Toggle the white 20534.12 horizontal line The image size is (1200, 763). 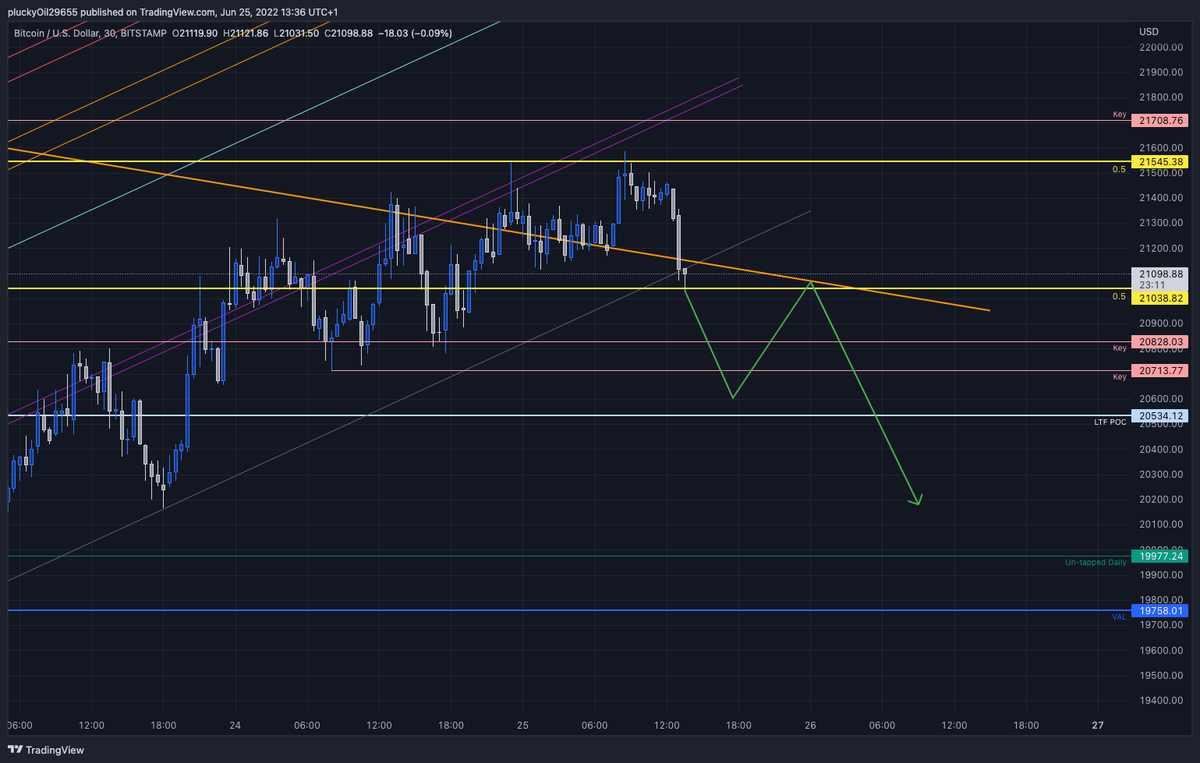(x=1160, y=415)
